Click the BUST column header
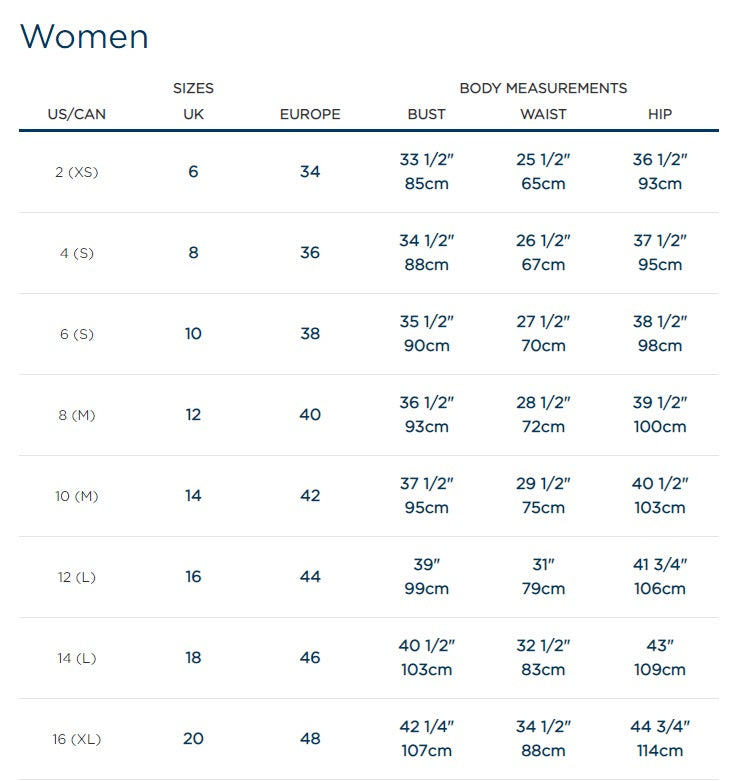746x781 pixels. coord(426,114)
